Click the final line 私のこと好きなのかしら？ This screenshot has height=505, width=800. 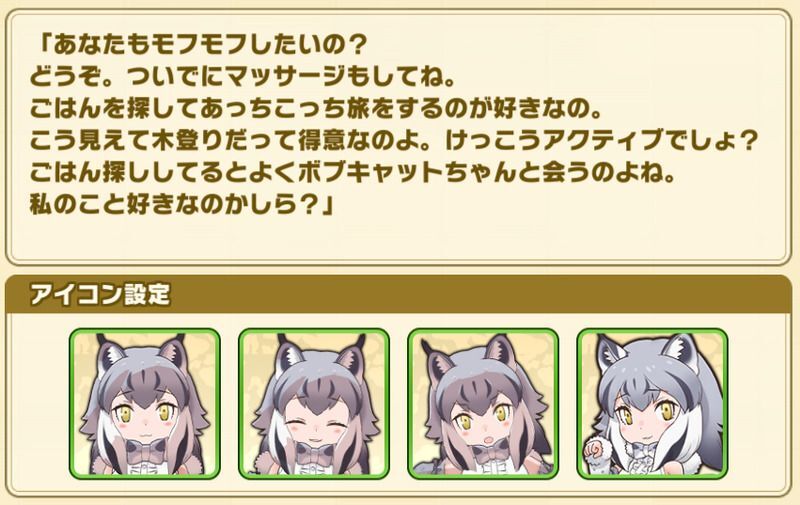(x=182, y=205)
